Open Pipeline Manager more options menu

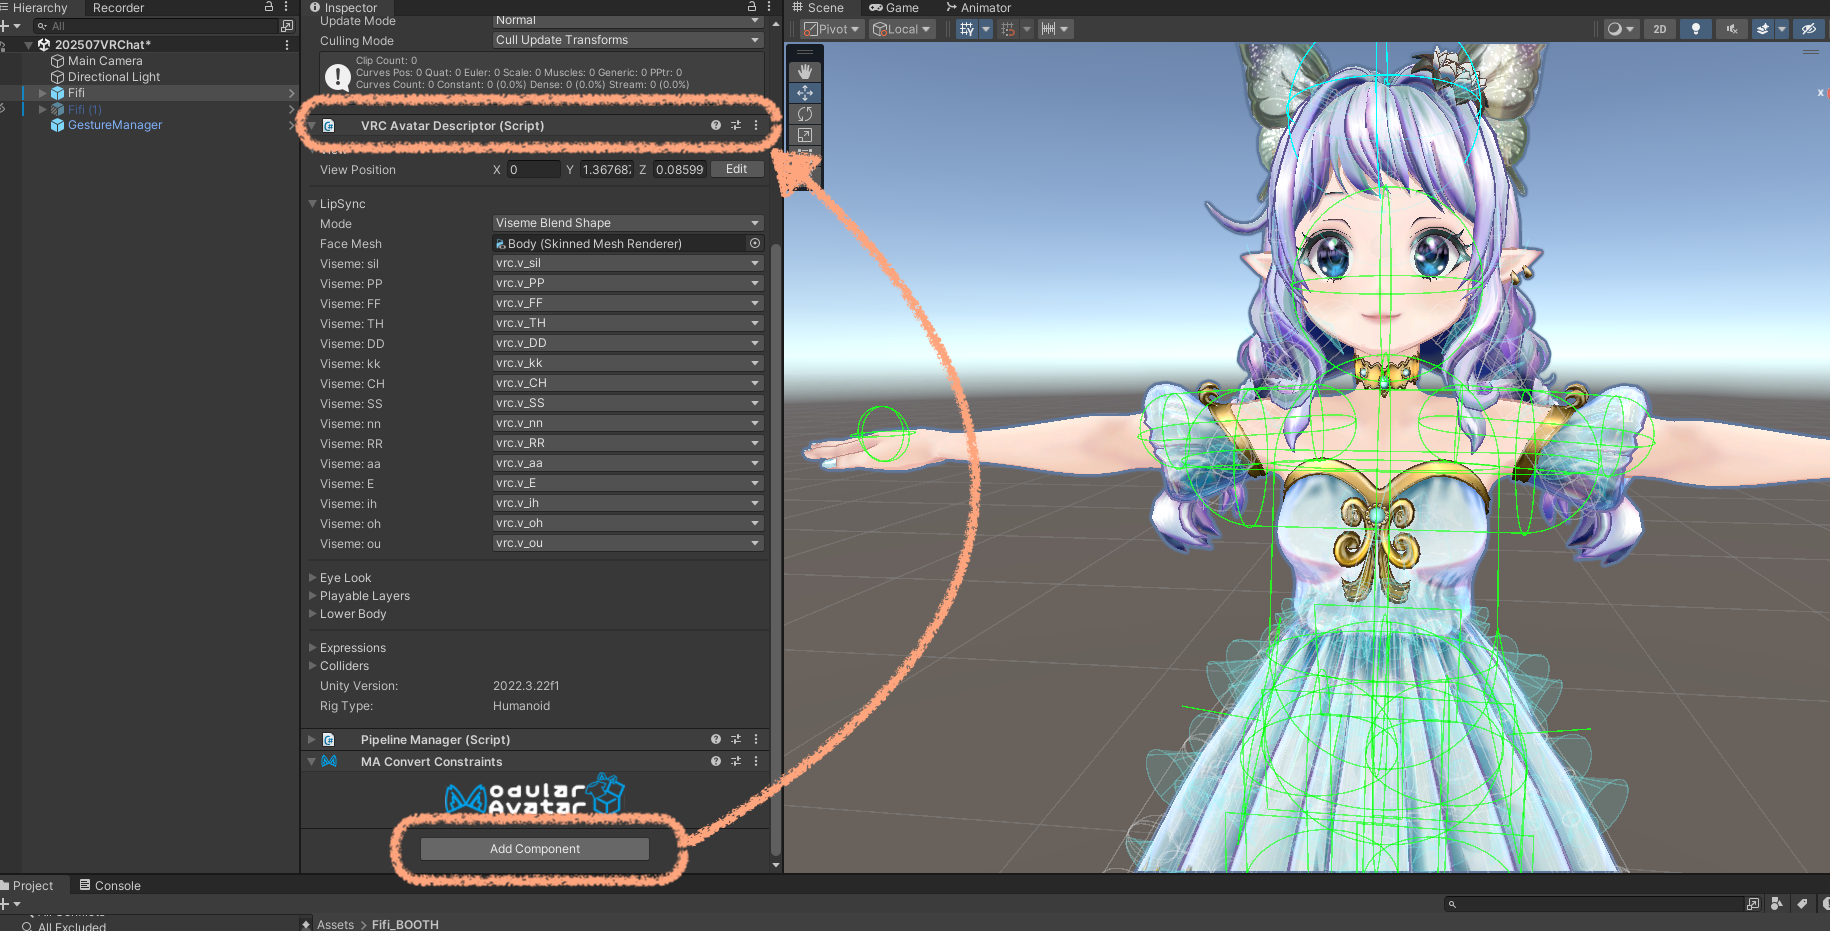[756, 740]
